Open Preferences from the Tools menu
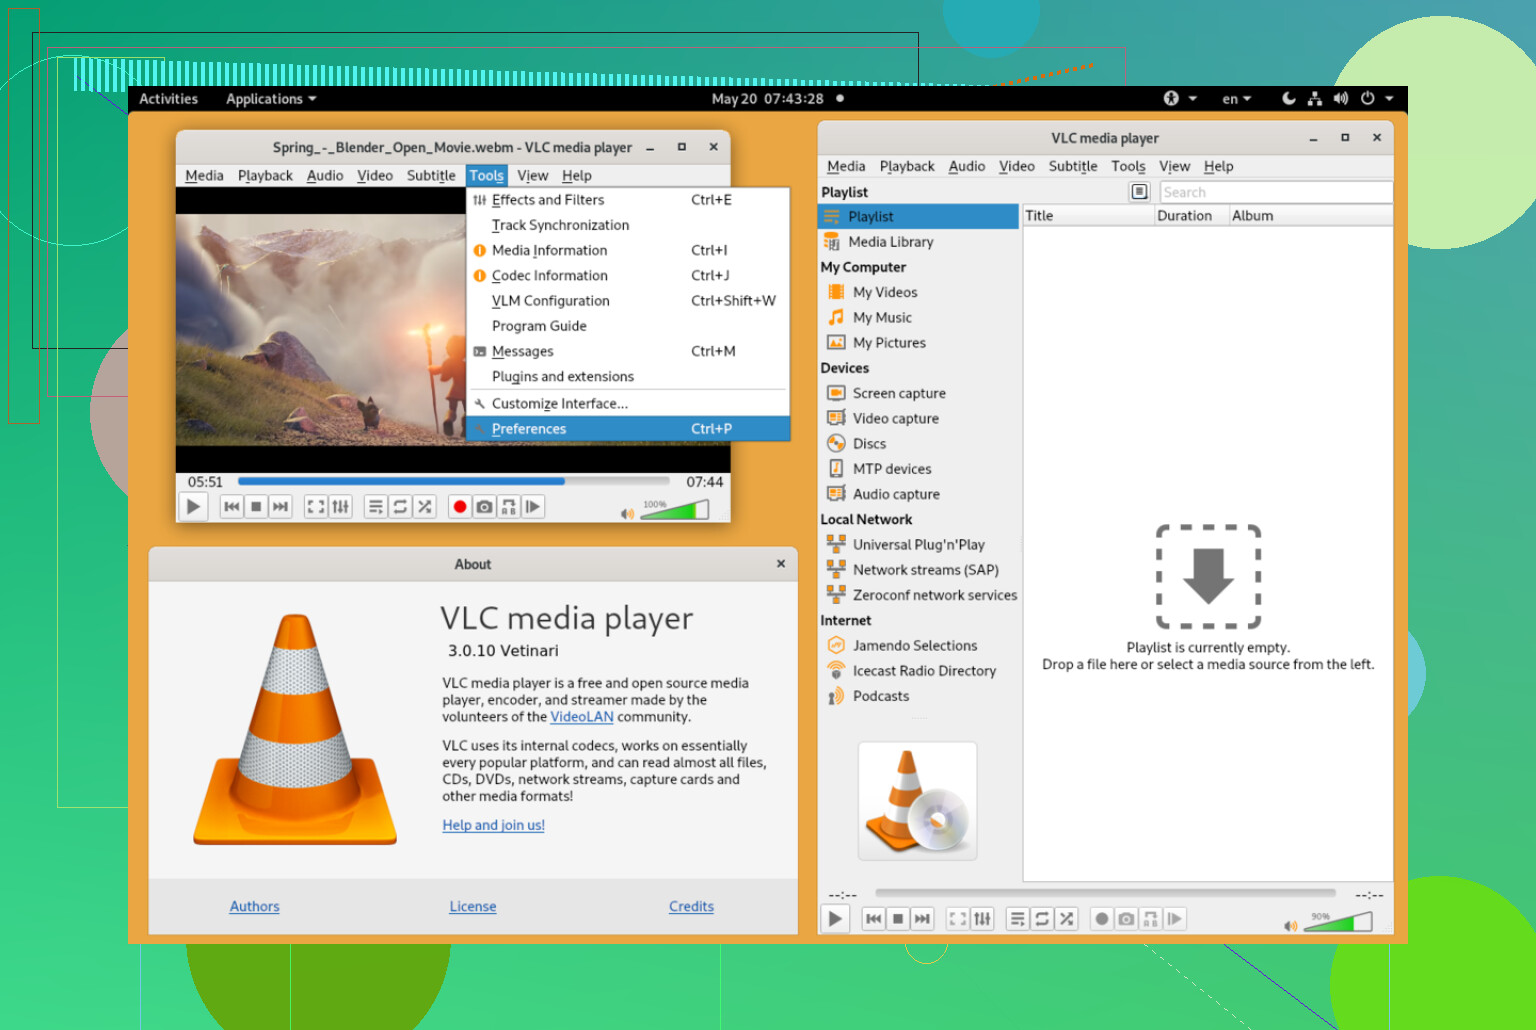Viewport: 1536px width, 1030px height. coord(628,429)
